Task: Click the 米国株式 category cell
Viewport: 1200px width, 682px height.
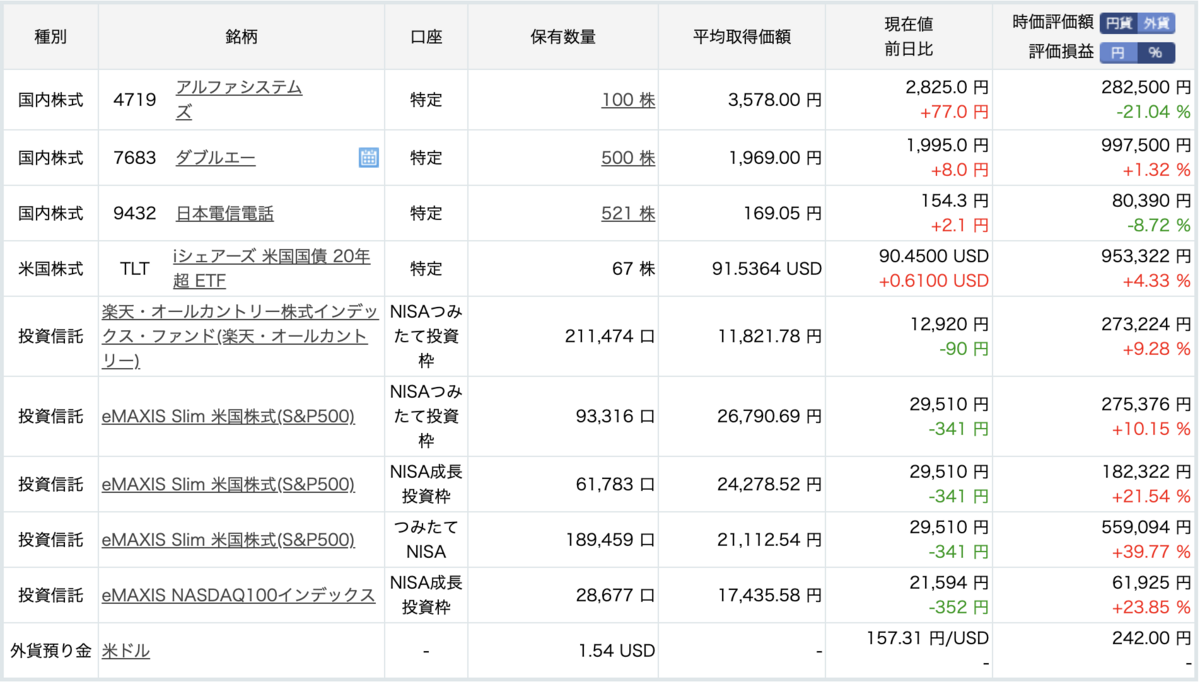Action: click(51, 269)
